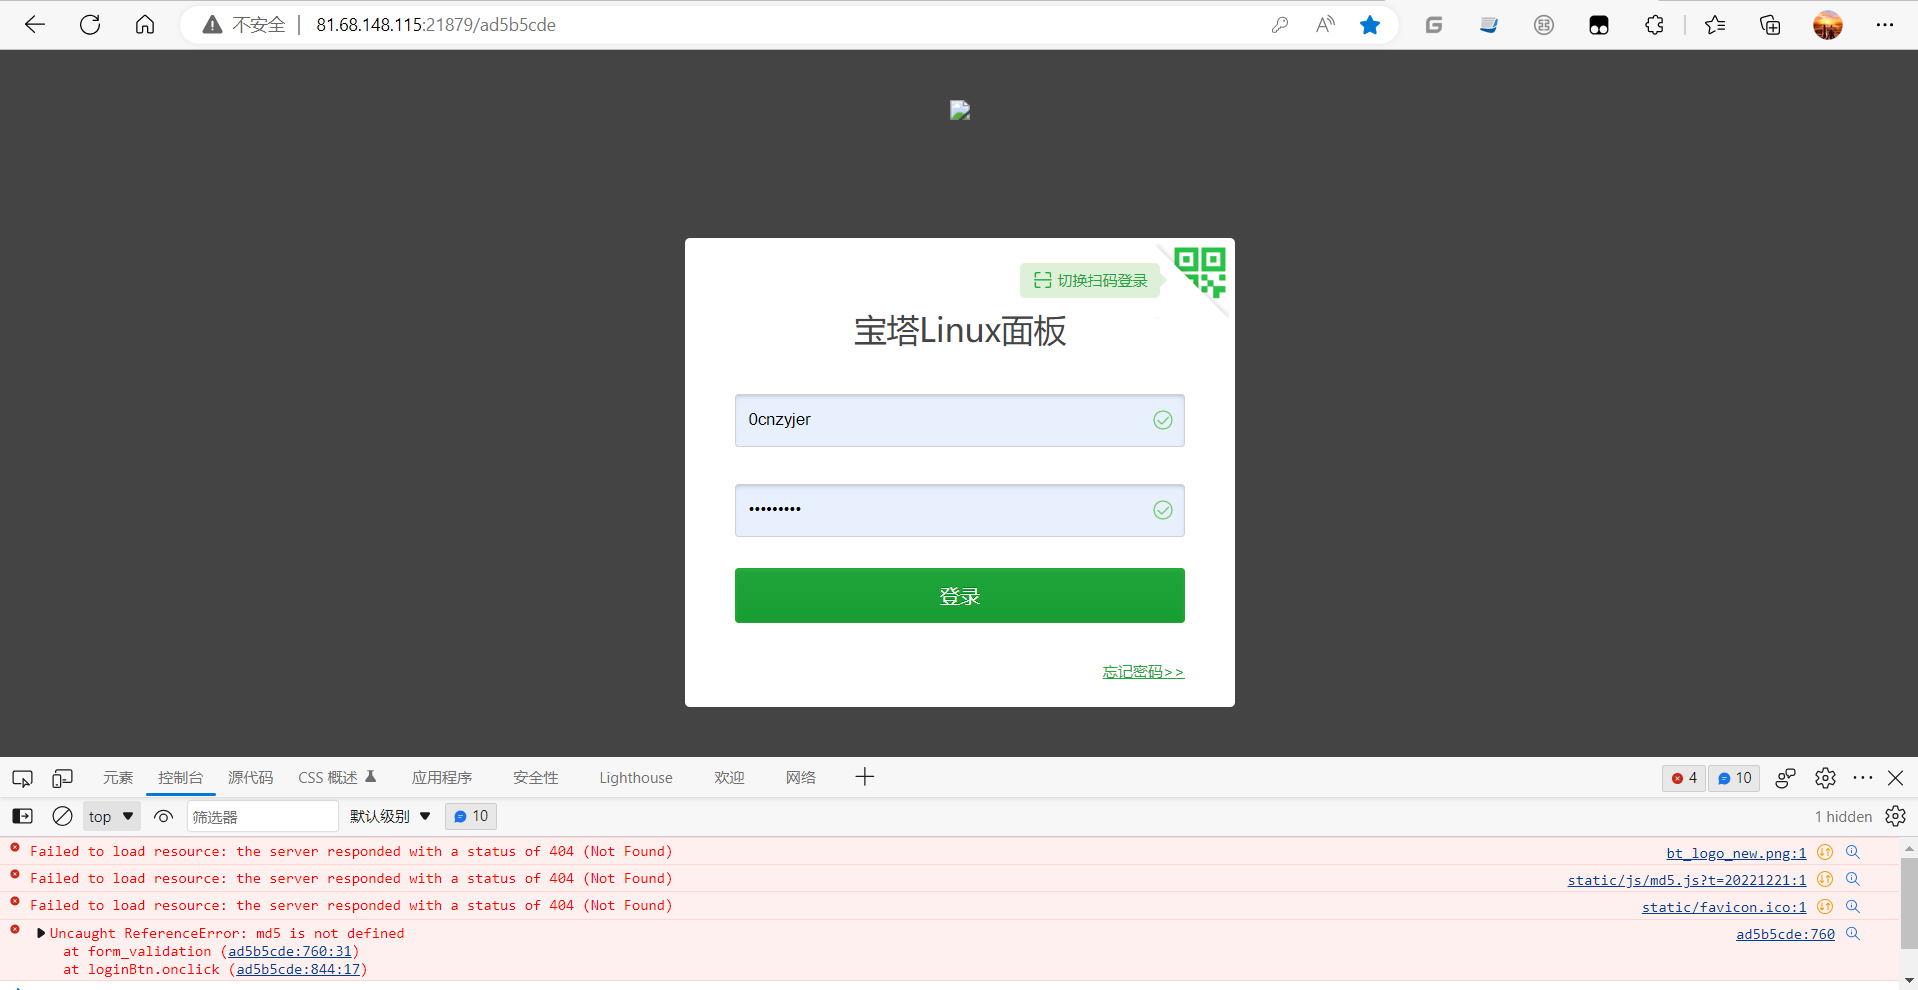Search the bt_logo_new.png error with magnifier
Image resolution: width=1918 pixels, height=990 pixels.
pyautogui.click(x=1852, y=852)
